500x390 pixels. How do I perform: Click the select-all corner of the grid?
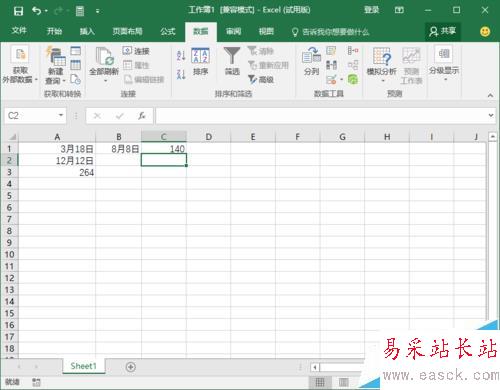point(11,136)
